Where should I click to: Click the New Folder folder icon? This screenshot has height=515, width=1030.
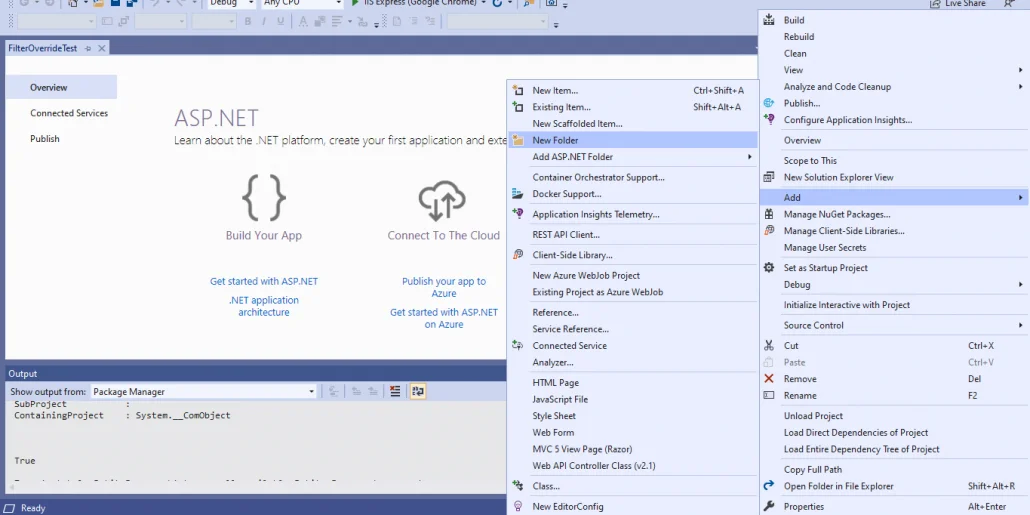point(518,140)
